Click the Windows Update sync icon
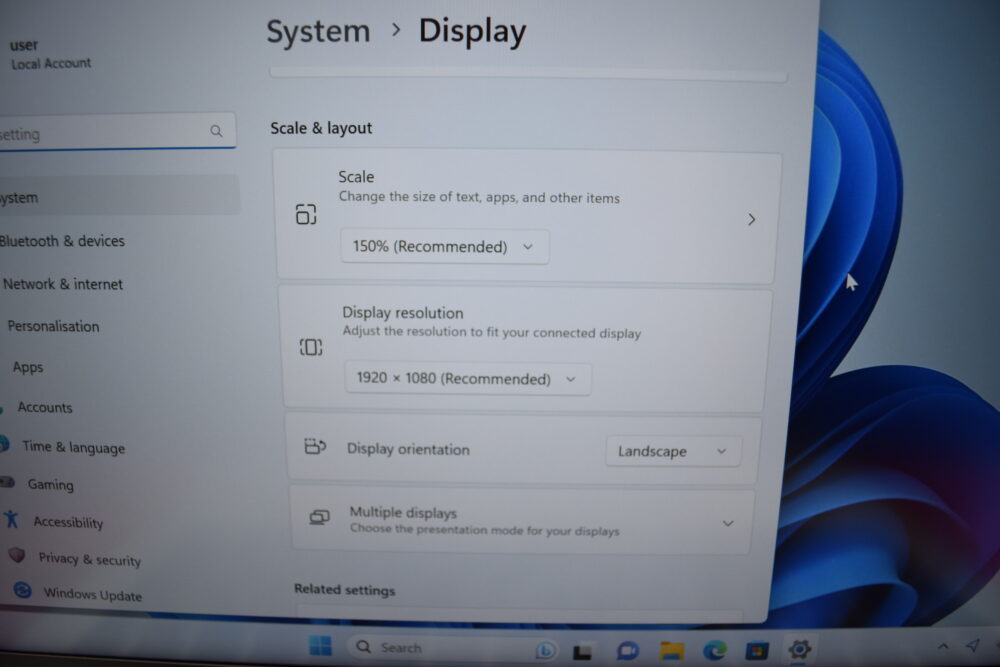Image resolution: width=1000 pixels, height=667 pixels. (x=22, y=590)
